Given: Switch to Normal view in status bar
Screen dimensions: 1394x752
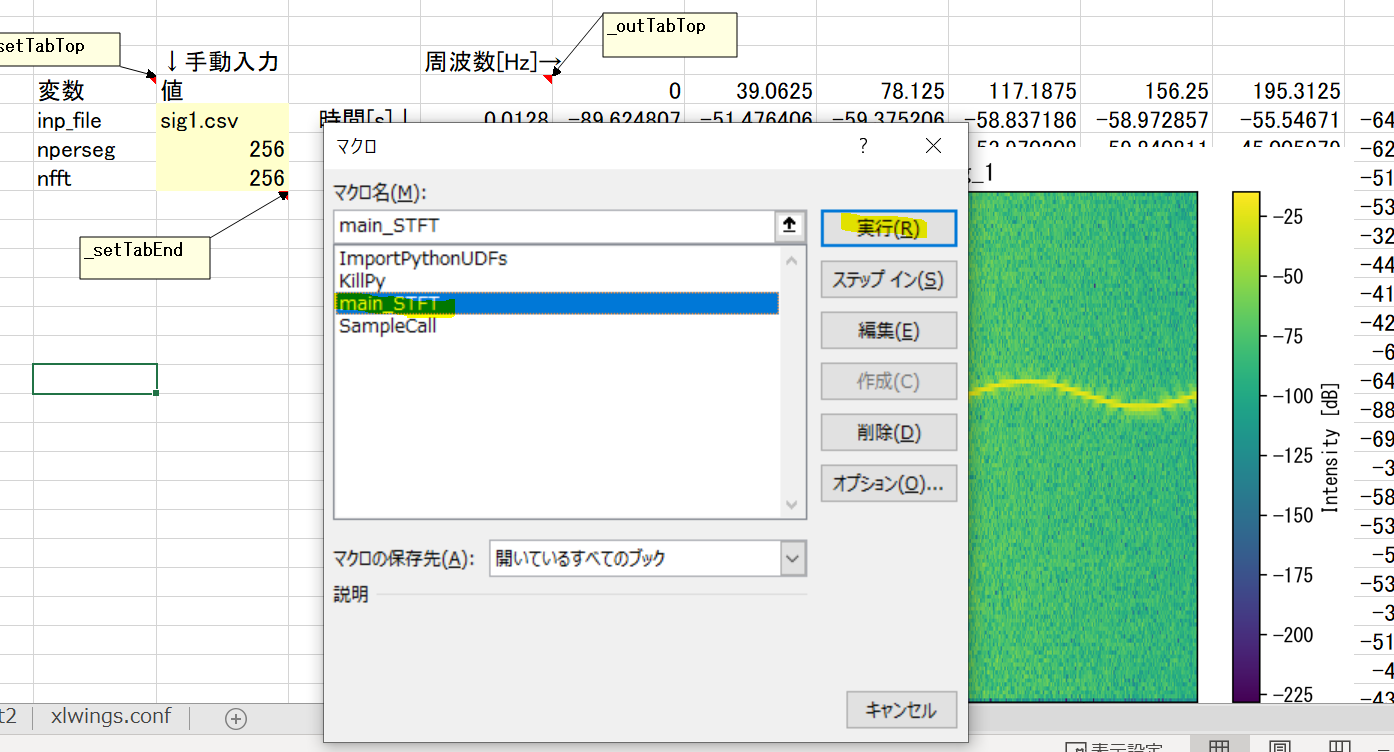Looking at the screenshot, I should coord(1219,746).
